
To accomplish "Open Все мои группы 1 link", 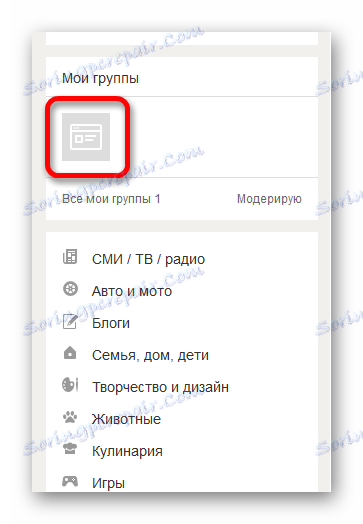I will [x=111, y=199].
